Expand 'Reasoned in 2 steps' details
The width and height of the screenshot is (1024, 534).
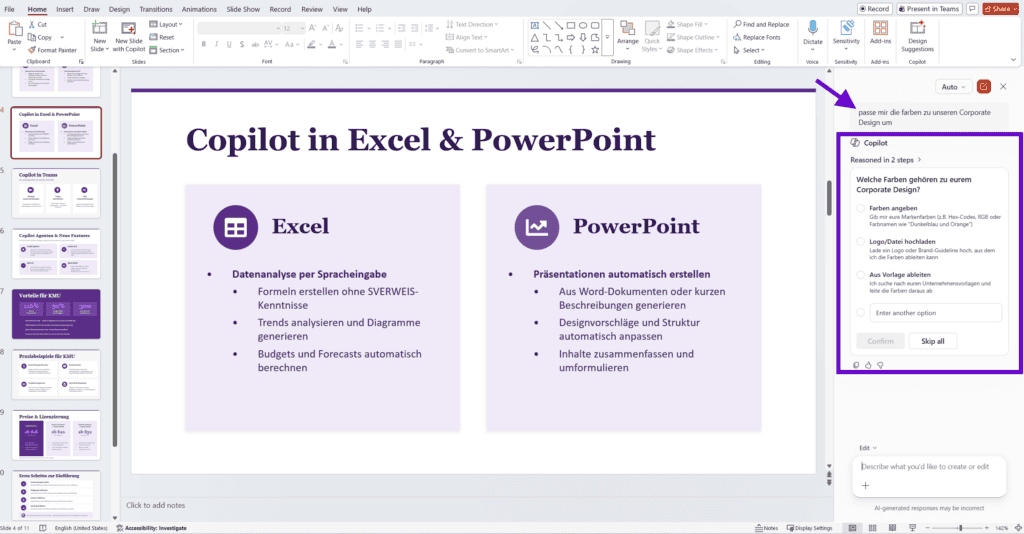(886, 160)
